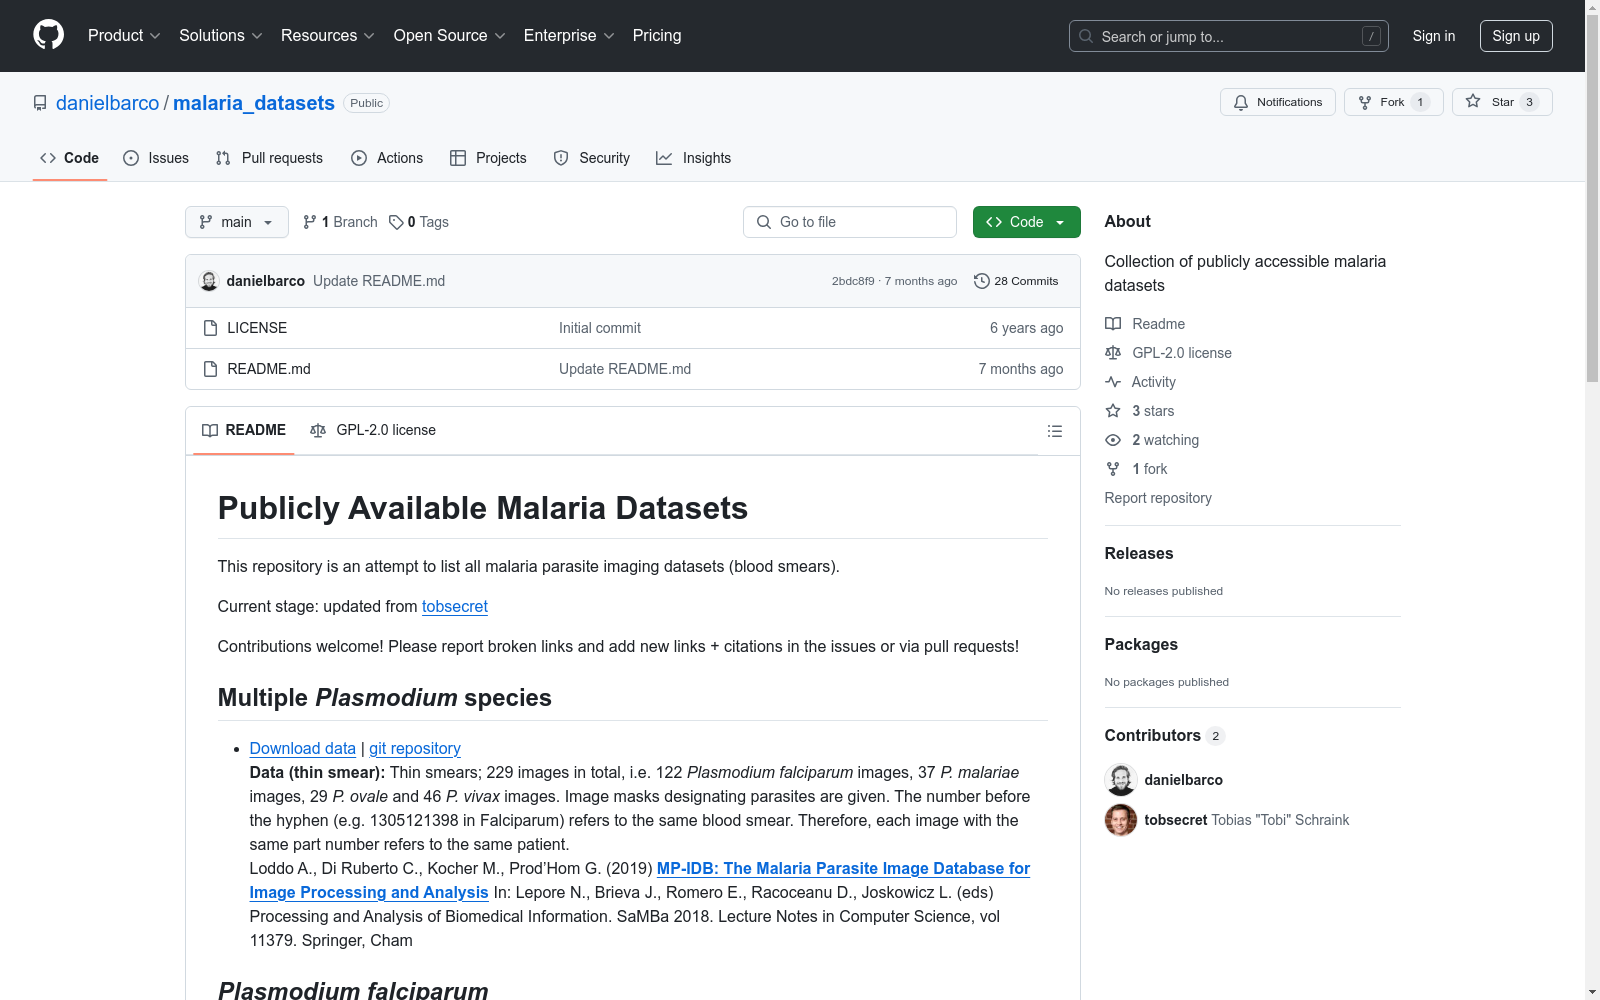Open the danielbarco owner link

pyautogui.click(x=108, y=103)
